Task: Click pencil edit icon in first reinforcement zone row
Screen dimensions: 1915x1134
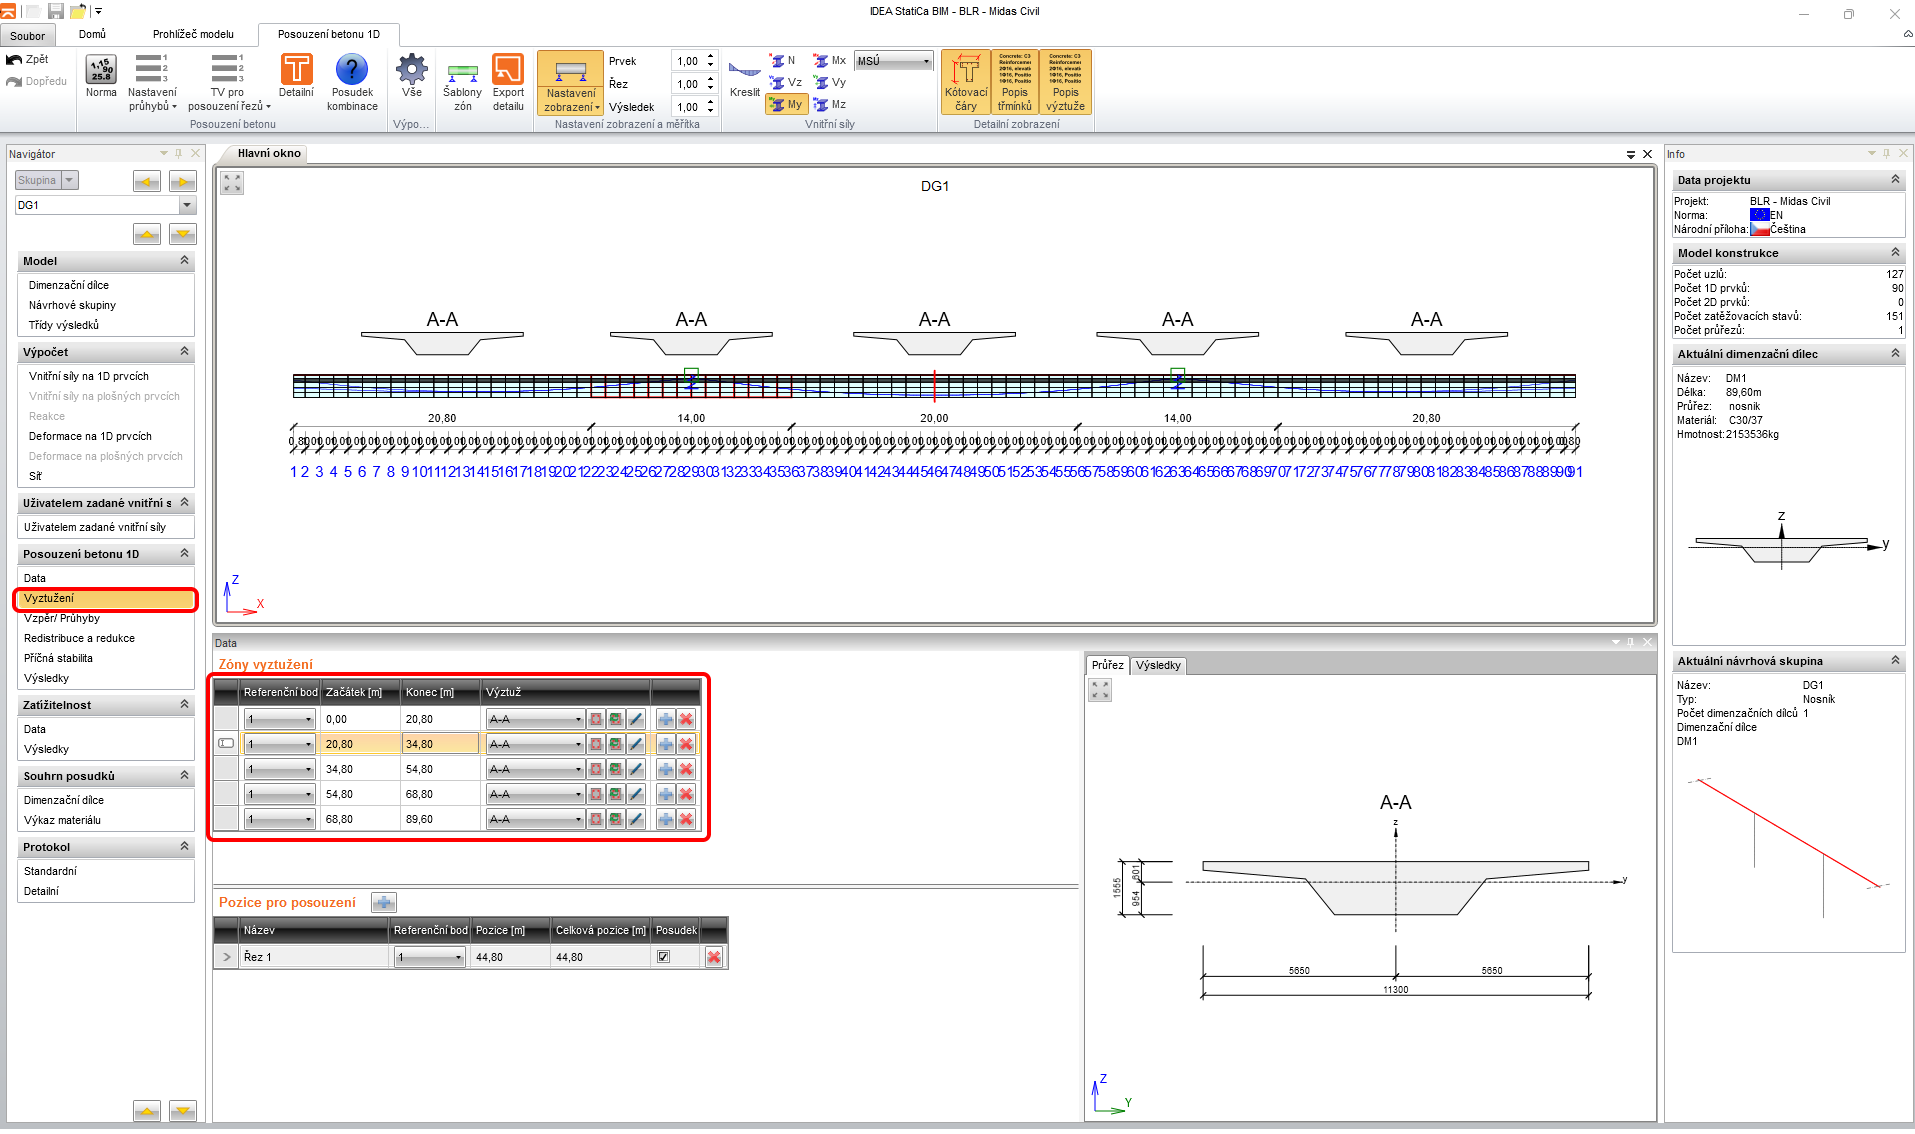Action: pyautogui.click(x=636, y=719)
